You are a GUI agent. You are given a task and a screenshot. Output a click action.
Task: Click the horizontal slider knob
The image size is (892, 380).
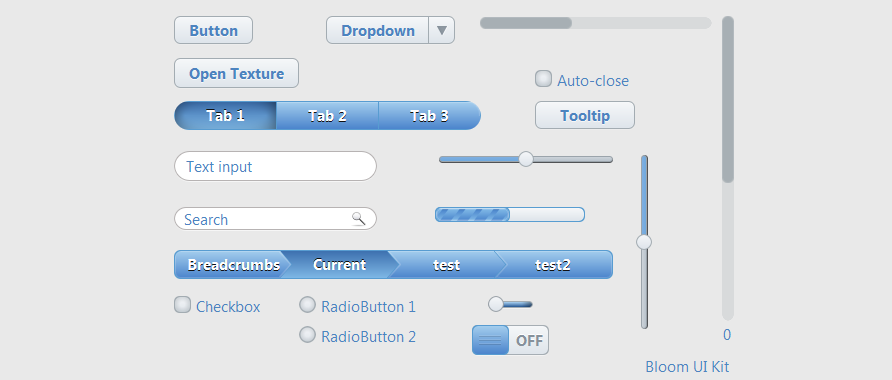[526, 159]
